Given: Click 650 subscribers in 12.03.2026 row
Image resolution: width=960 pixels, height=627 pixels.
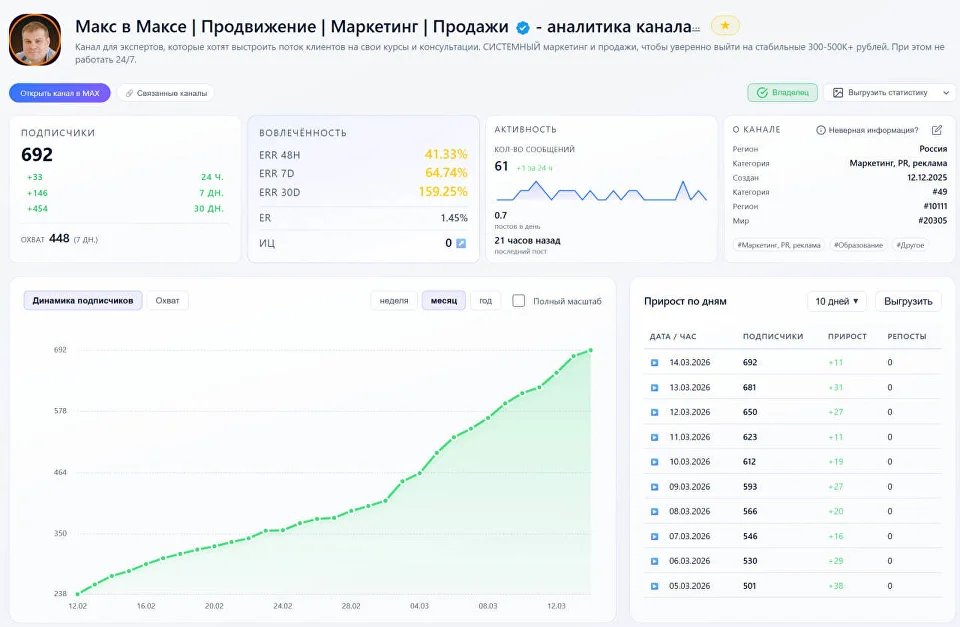Looking at the screenshot, I should (750, 412).
